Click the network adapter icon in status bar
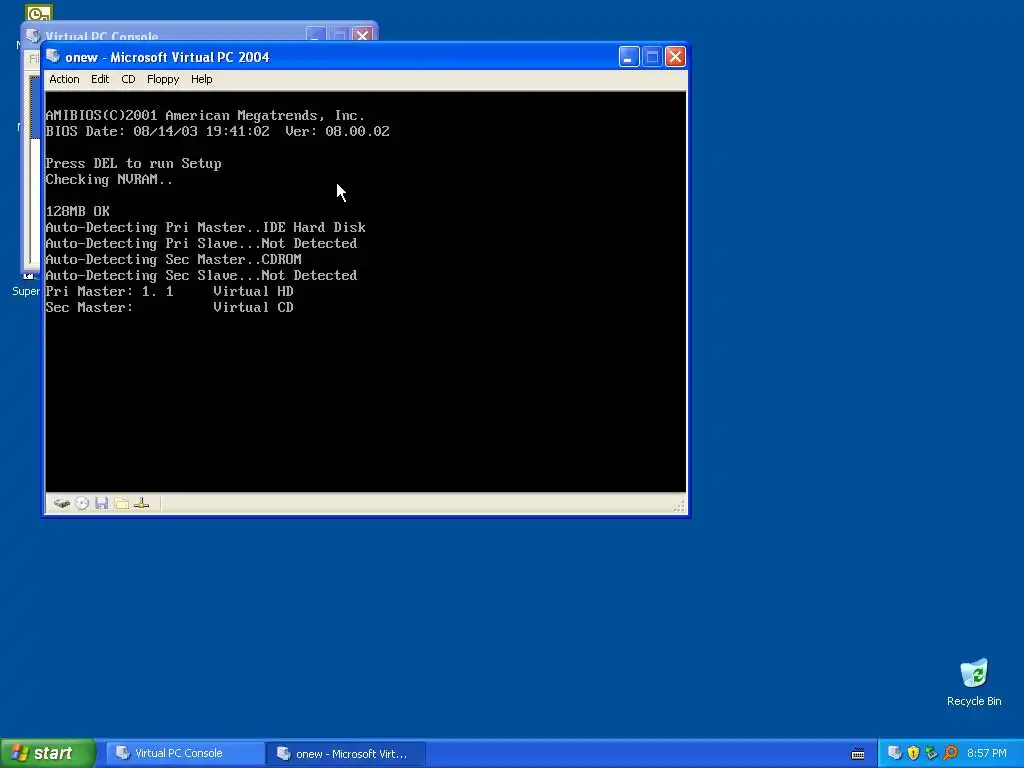 pyautogui.click(x=141, y=503)
